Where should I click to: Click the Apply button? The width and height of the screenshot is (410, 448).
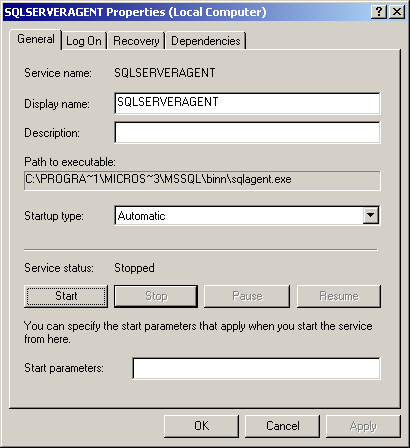(363, 426)
